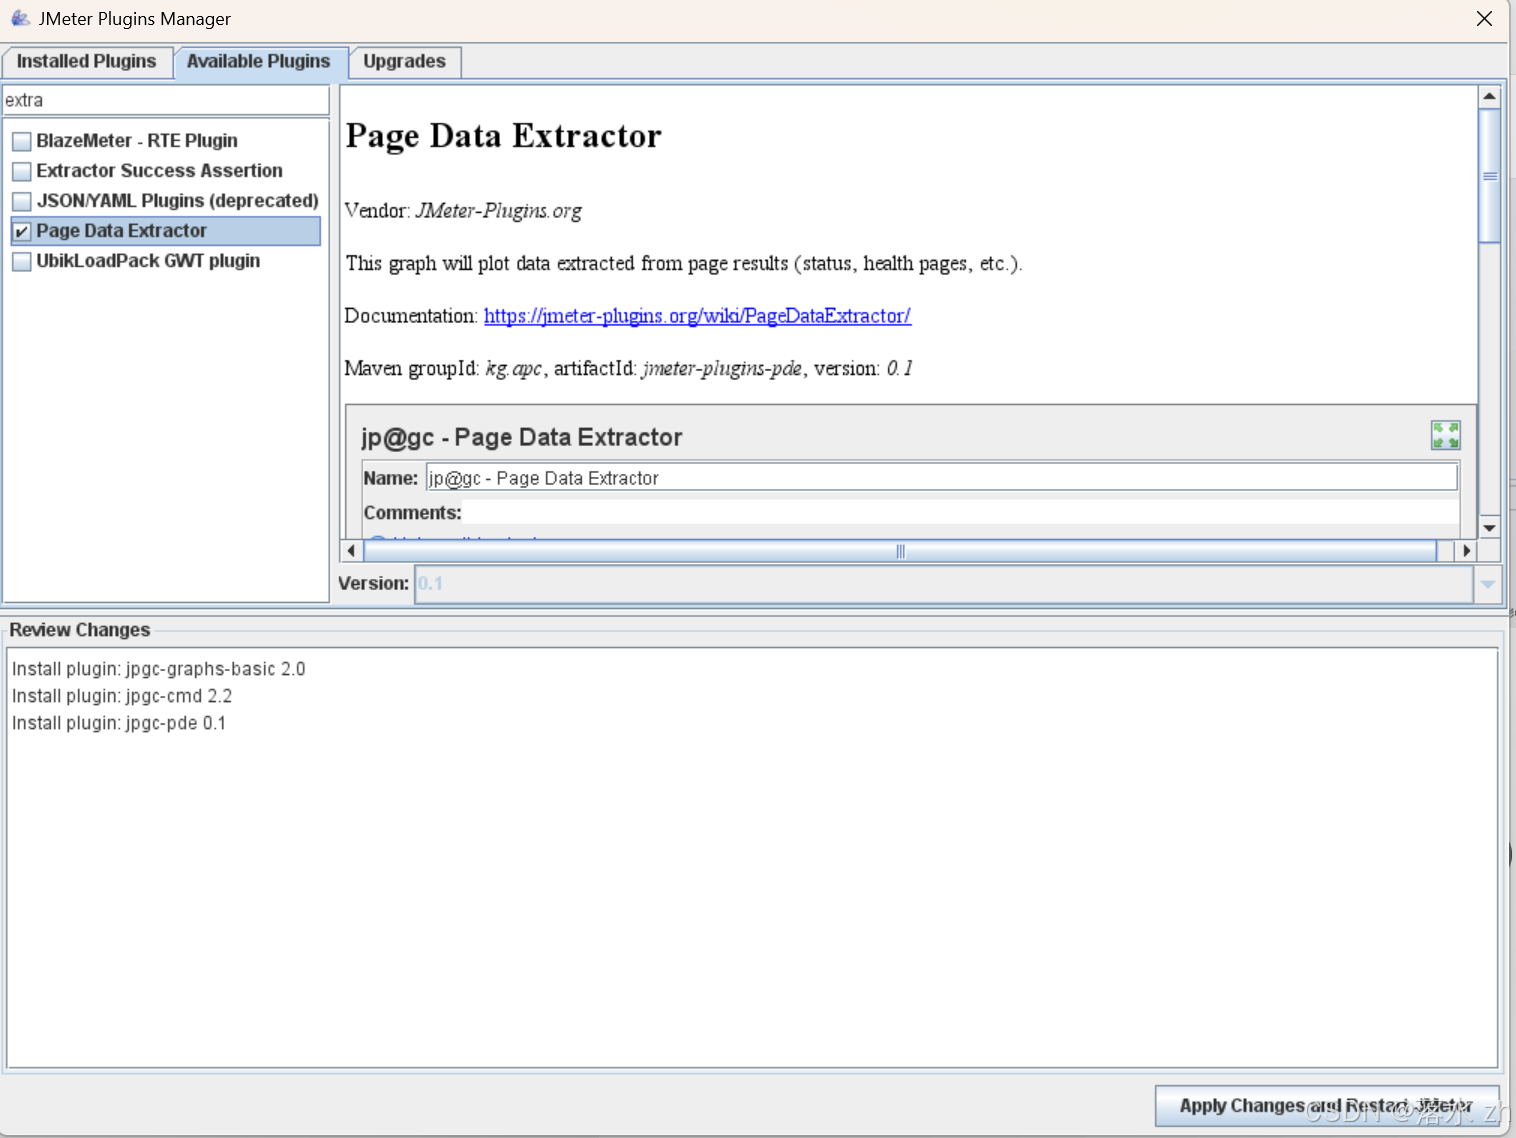This screenshot has height=1138, width=1516.
Task: Check the BlazeMeter - RTE Plugin checkbox
Action: point(21,141)
